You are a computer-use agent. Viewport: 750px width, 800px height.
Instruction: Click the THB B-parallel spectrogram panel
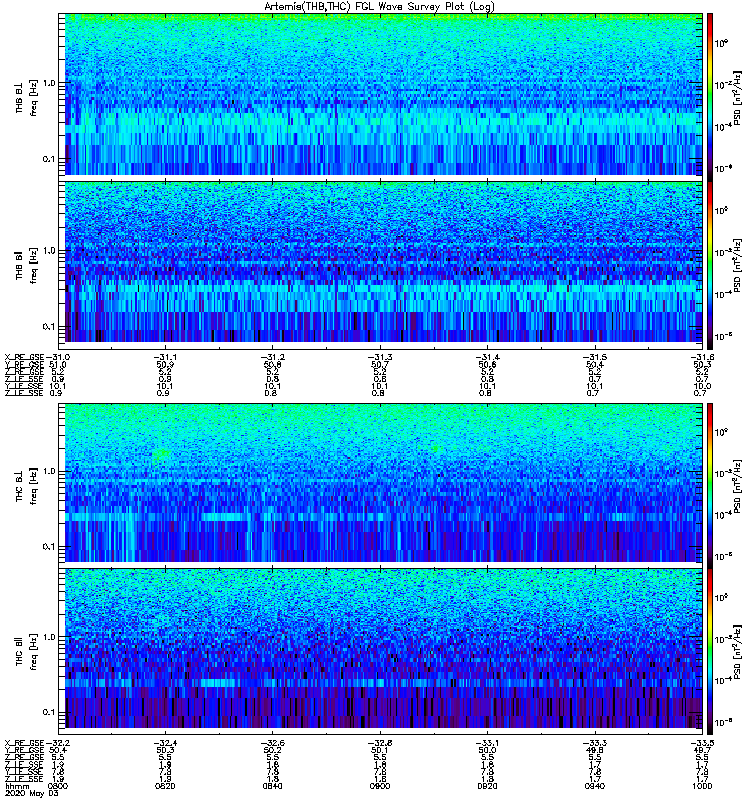tap(384, 262)
